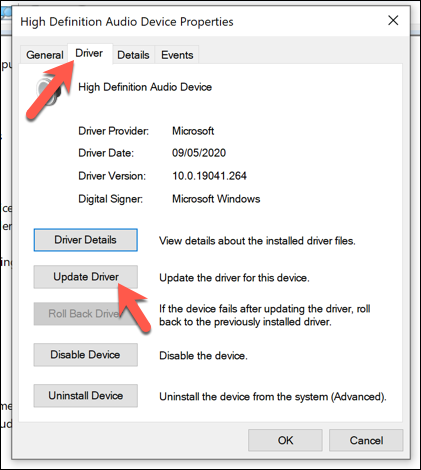Screen dimensions: 421x470
Task: Go to the Events tab
Action: 177,55
